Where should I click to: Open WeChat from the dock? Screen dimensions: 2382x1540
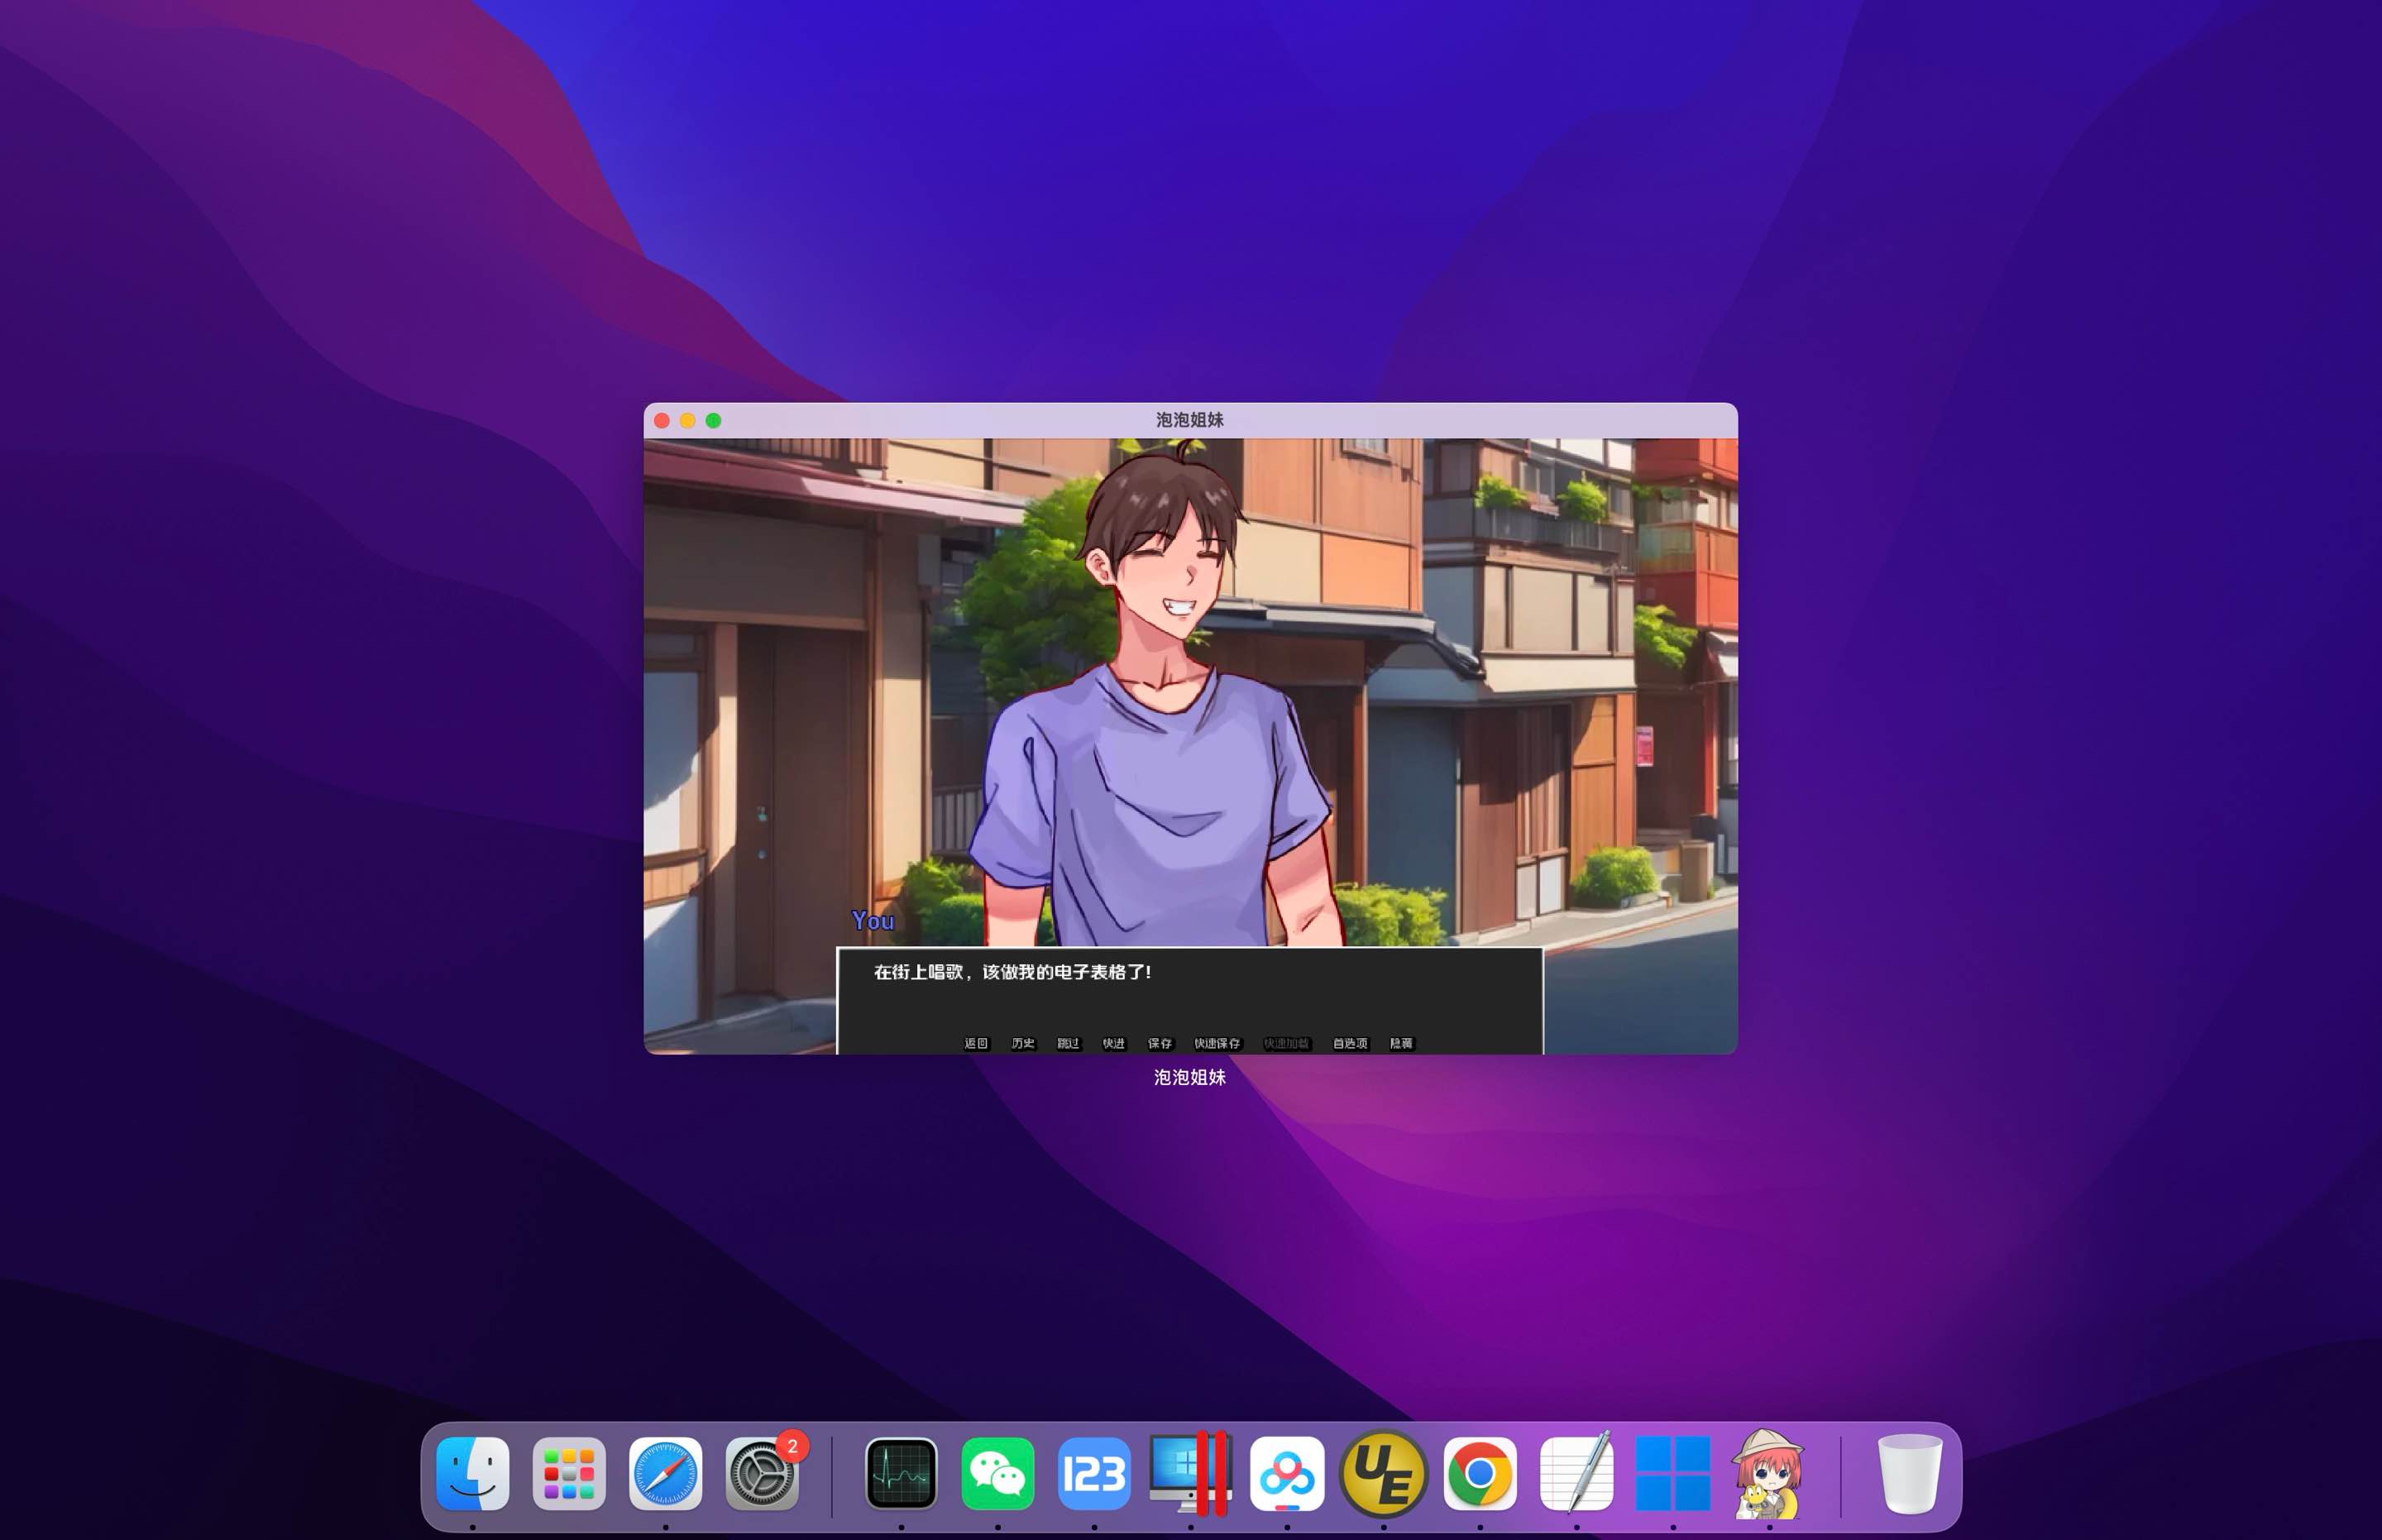[998, 1473]
